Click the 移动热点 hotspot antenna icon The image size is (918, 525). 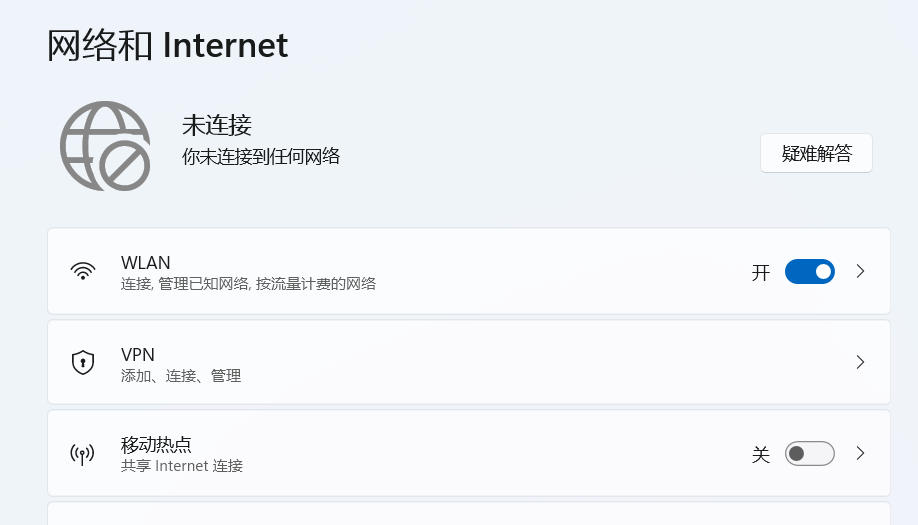(82, 454)
